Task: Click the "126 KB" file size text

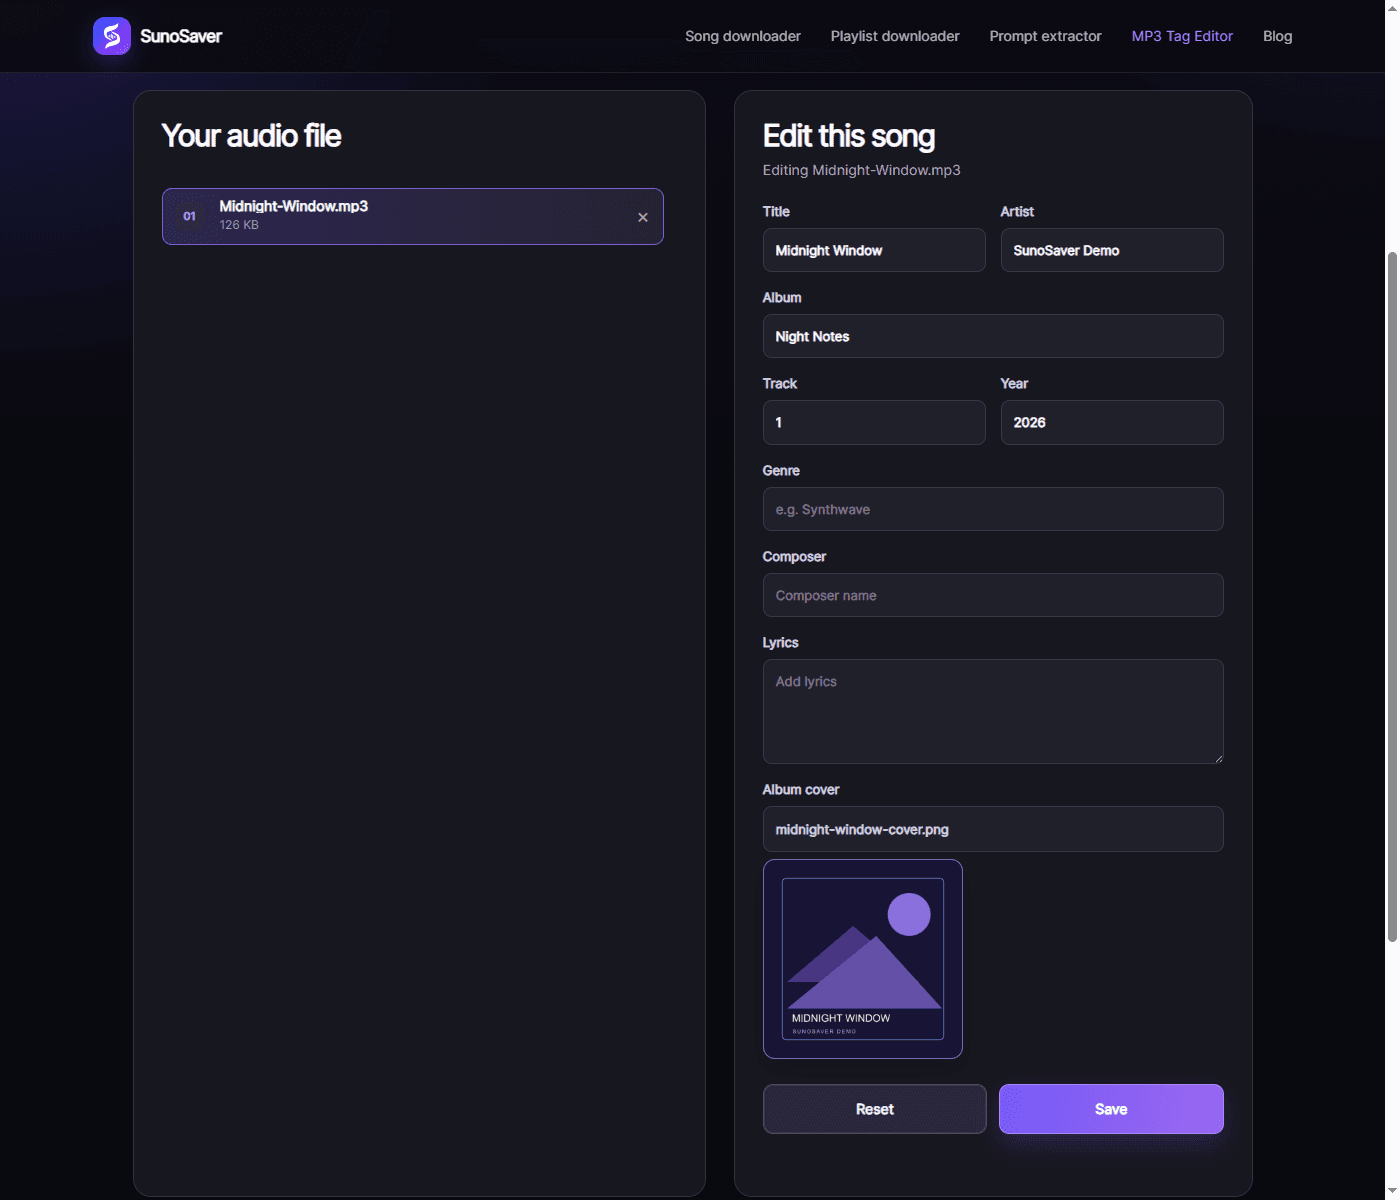Action: tap(239, 225)
